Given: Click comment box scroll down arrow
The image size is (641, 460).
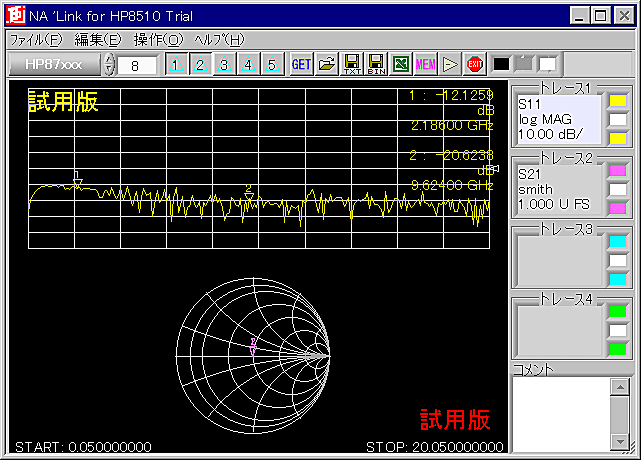Looking at the screenshot, I should (620, 442).
